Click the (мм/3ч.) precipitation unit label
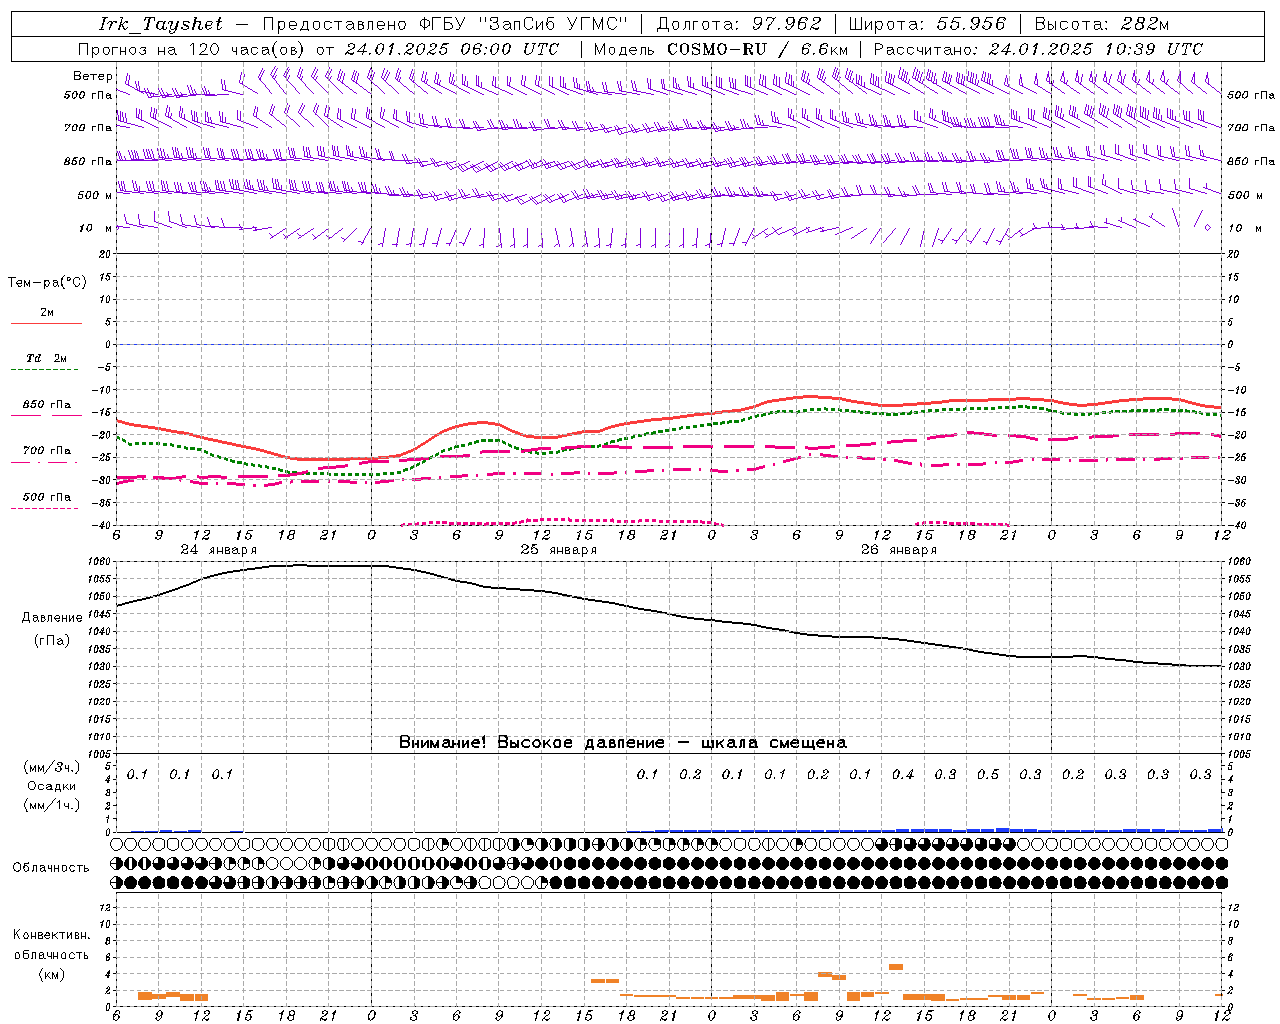Screen dimensions: 1280x1024 point(51,767)
